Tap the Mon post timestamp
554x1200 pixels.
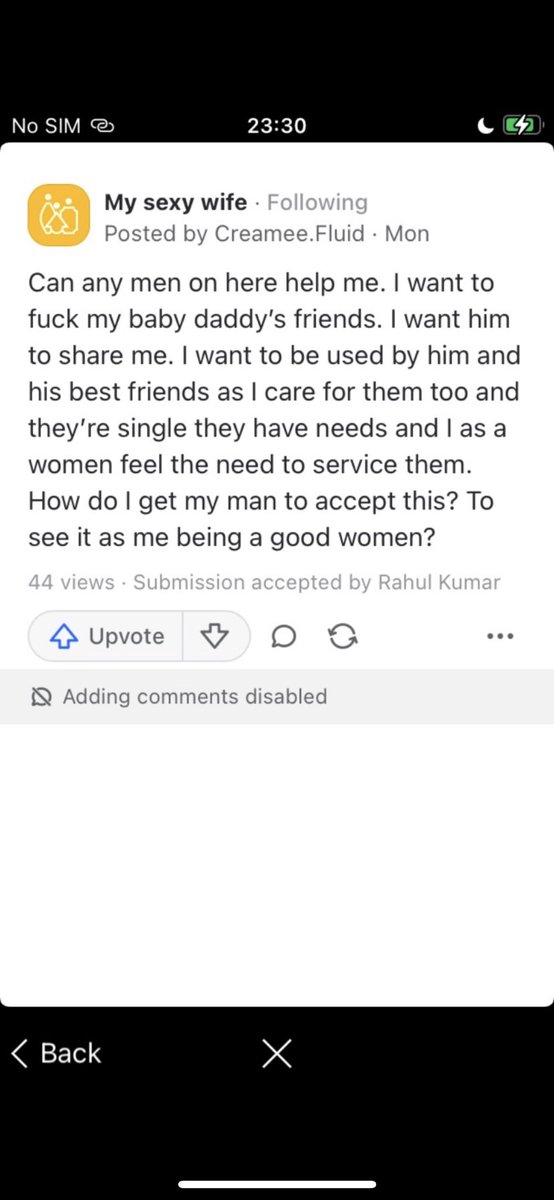(x=407, y=234)
